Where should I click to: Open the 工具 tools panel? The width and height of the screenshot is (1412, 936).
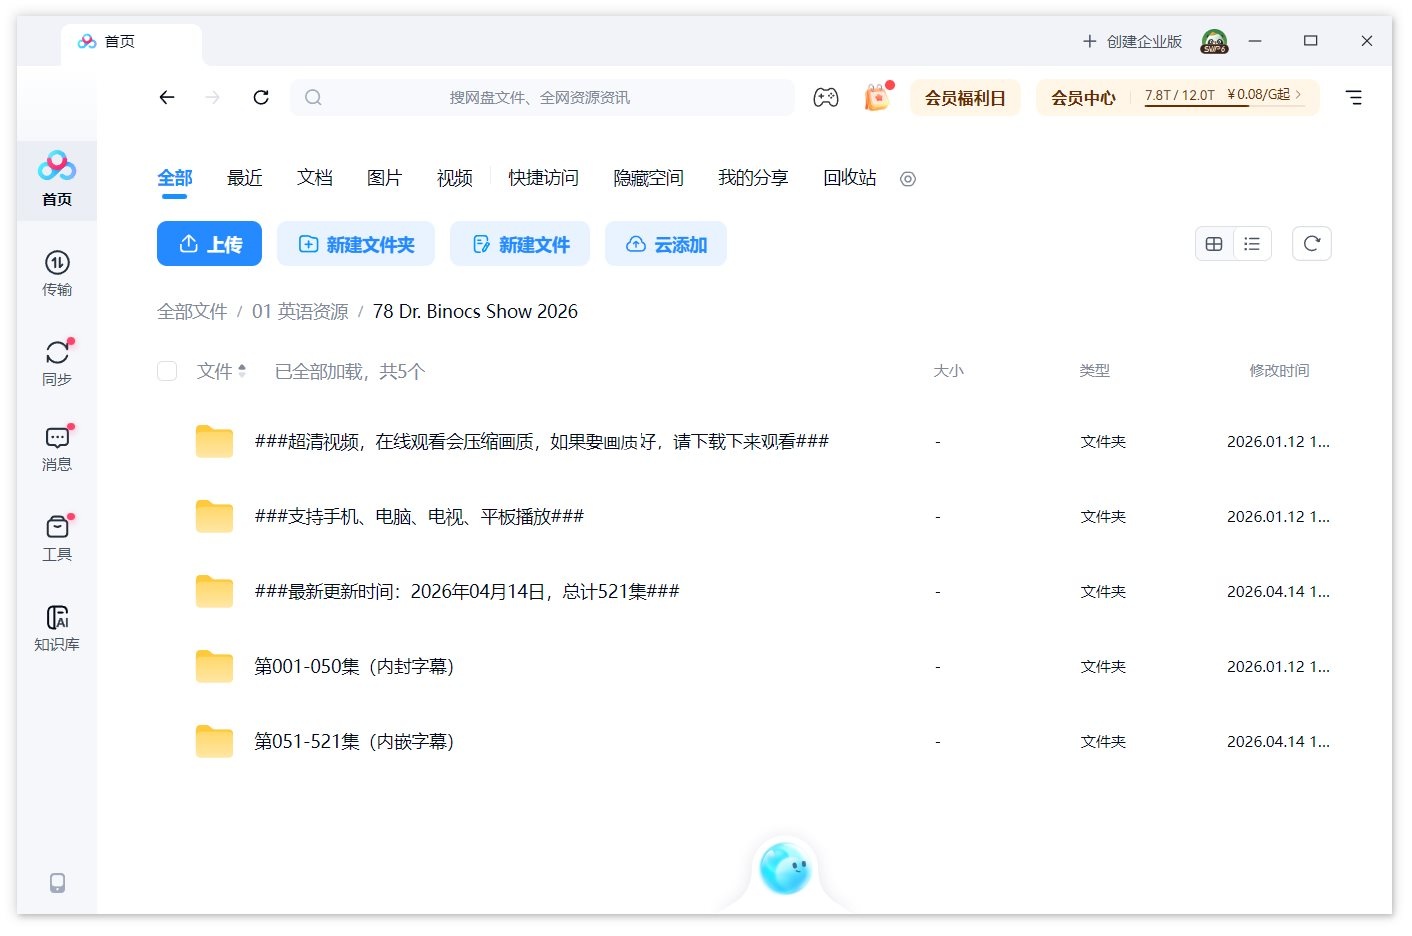click(56, 535)
